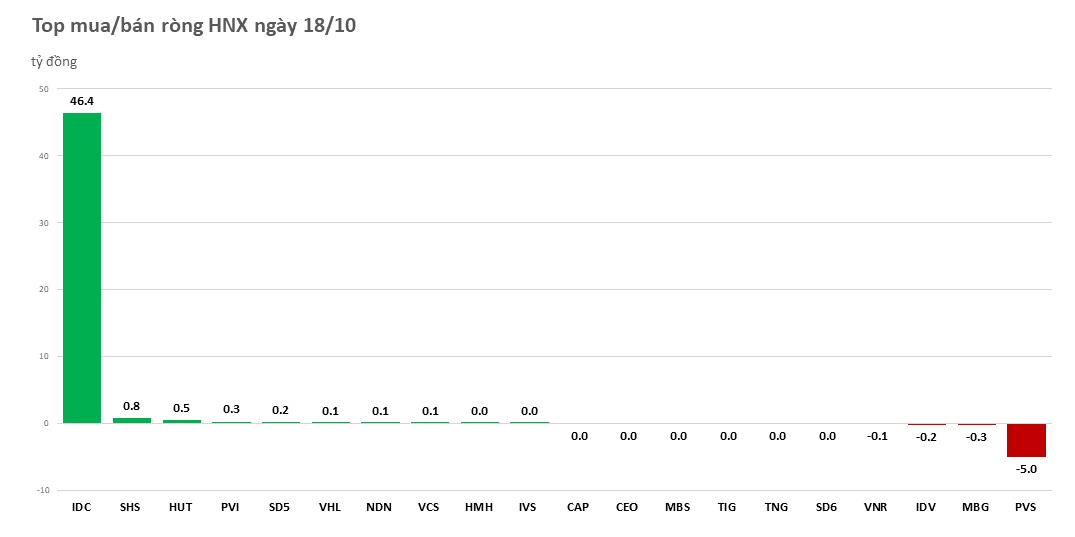Select the PVS x-axis label

coord(1026,508)
